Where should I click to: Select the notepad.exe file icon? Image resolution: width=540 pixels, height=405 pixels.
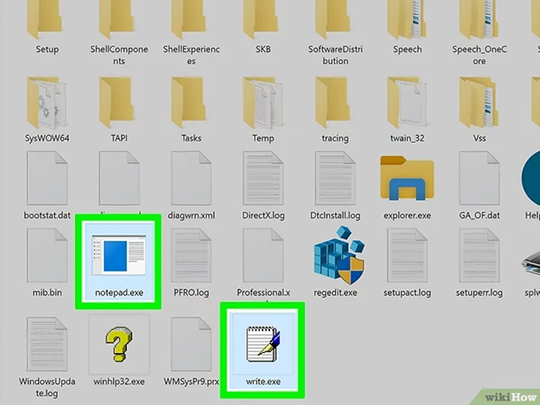click(x=119, y=255)
